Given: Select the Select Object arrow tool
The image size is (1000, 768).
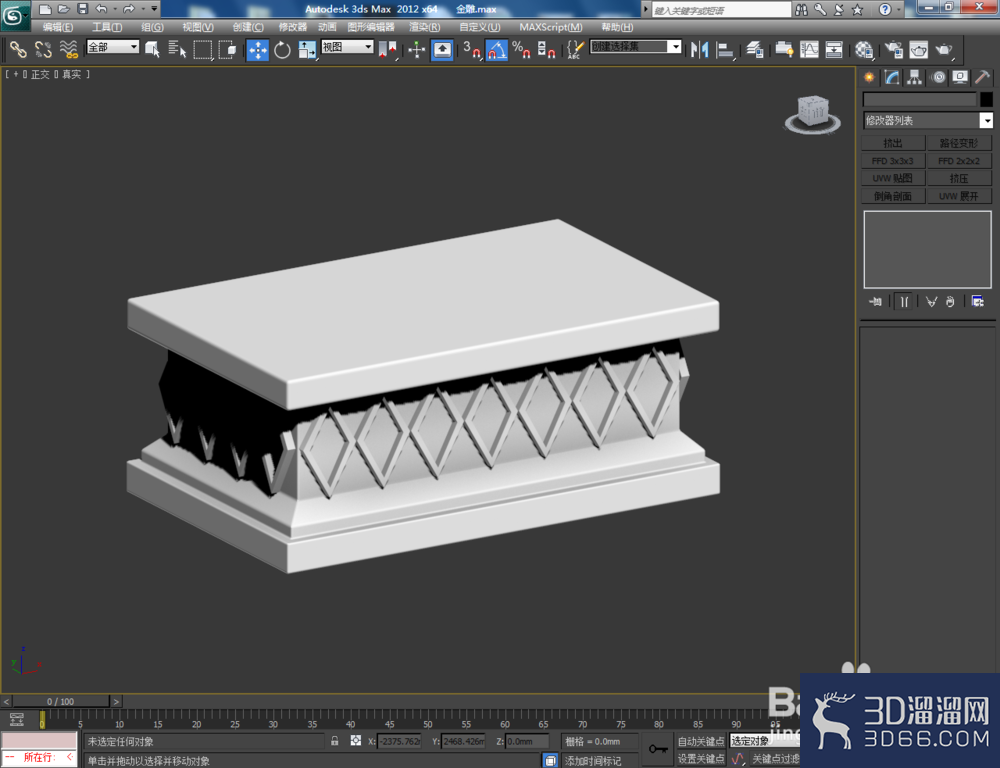Looking at the screenshot, I should (x=152, y=49).
